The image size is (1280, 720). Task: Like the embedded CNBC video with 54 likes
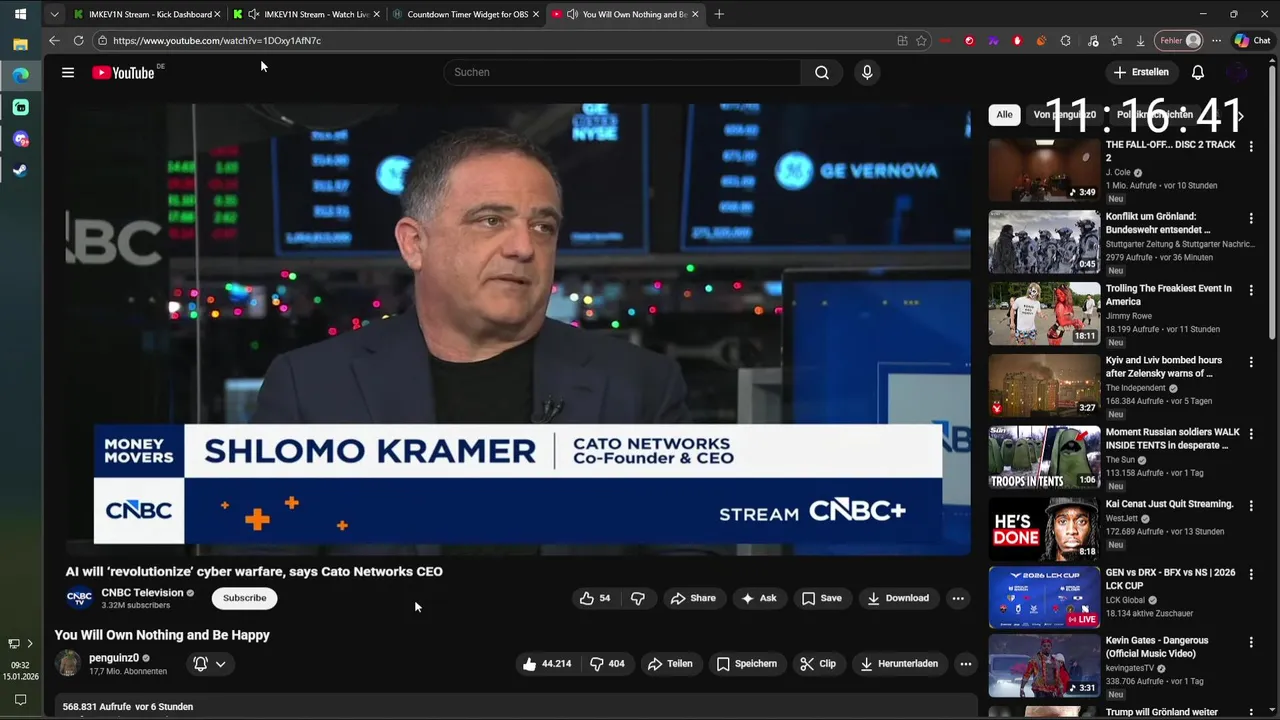(595, 598)
